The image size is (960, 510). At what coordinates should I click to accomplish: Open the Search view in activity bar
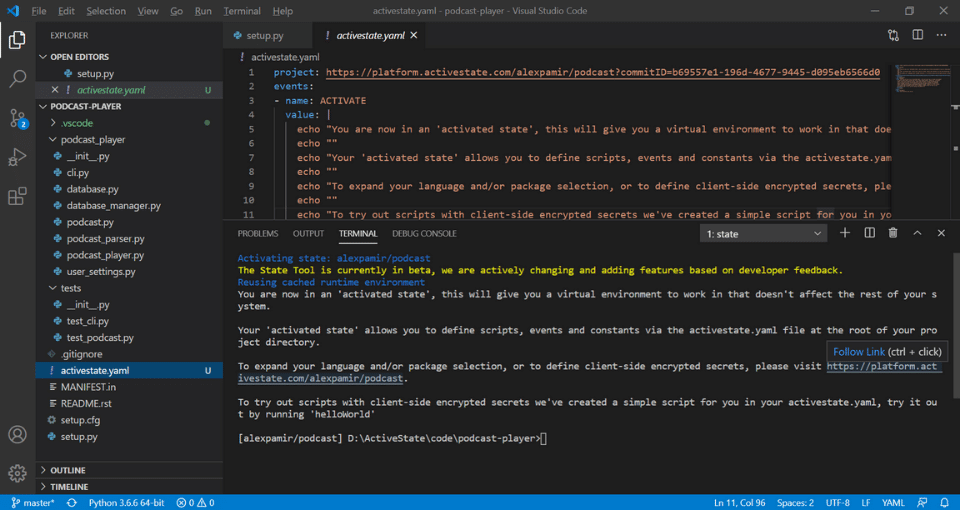pos(17,78)
